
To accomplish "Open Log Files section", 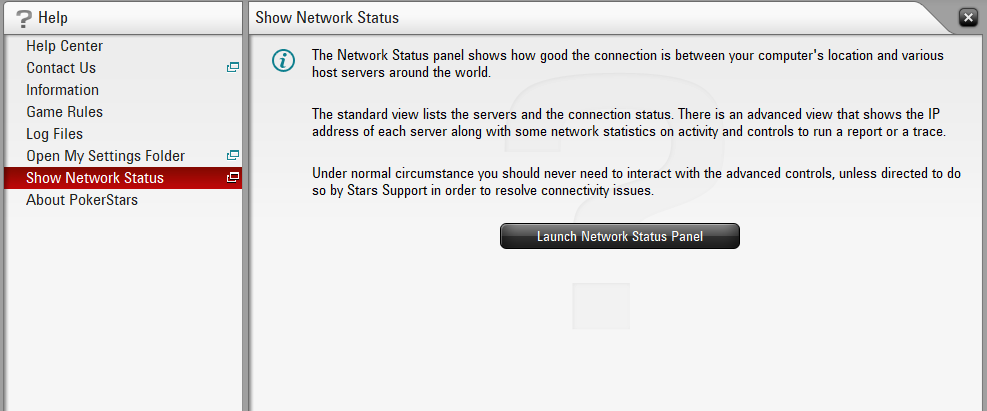I will click(123, 134).
